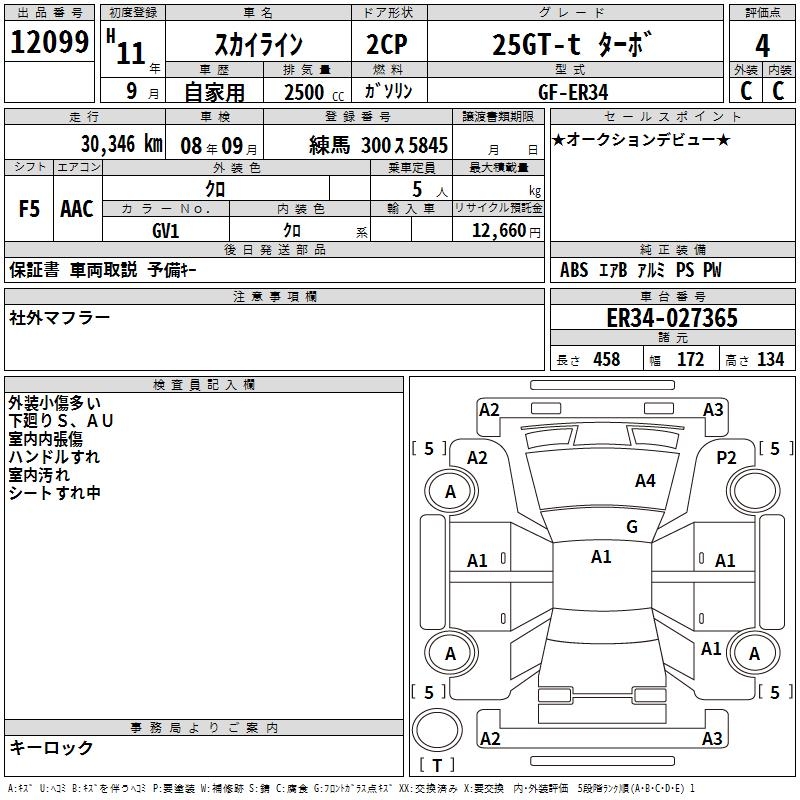Click the grade 25GT-t ターボ
The width and height of the screenshot is (800, 800).
[x=572, y=44]
